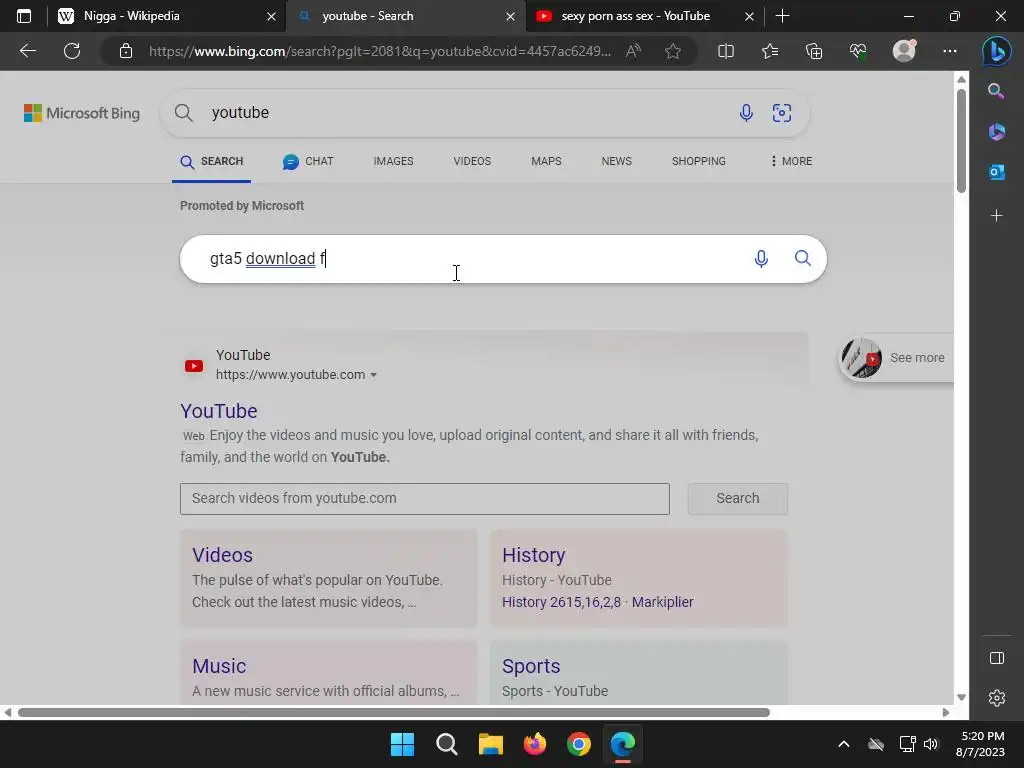1024x768 pixels.
Task: Click the horizontal page scrollbar thumb
Action: click(394, 712)
